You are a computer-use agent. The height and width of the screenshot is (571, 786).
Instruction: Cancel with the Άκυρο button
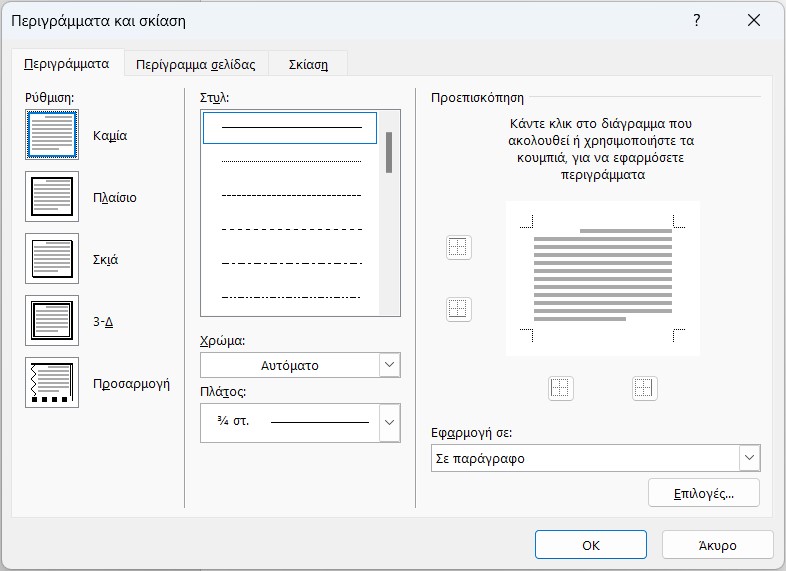point(717,545)
